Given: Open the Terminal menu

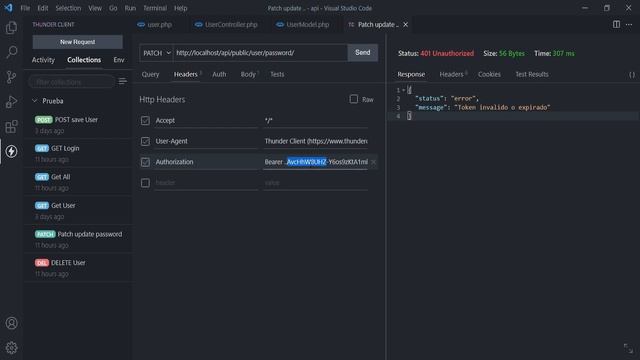Looking at the screenshot, I should tap(155, 8).
